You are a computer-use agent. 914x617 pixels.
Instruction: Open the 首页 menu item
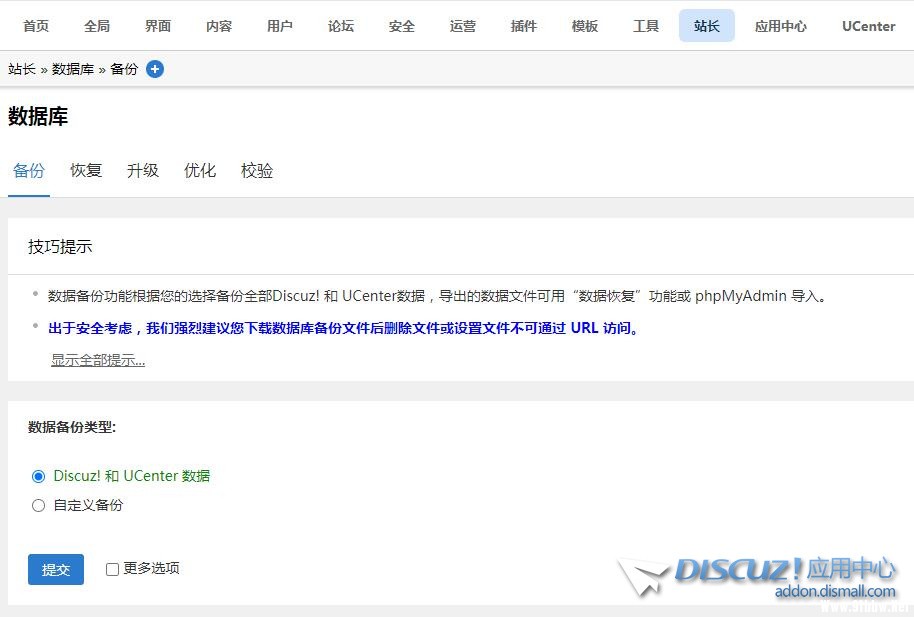(36, 26)
